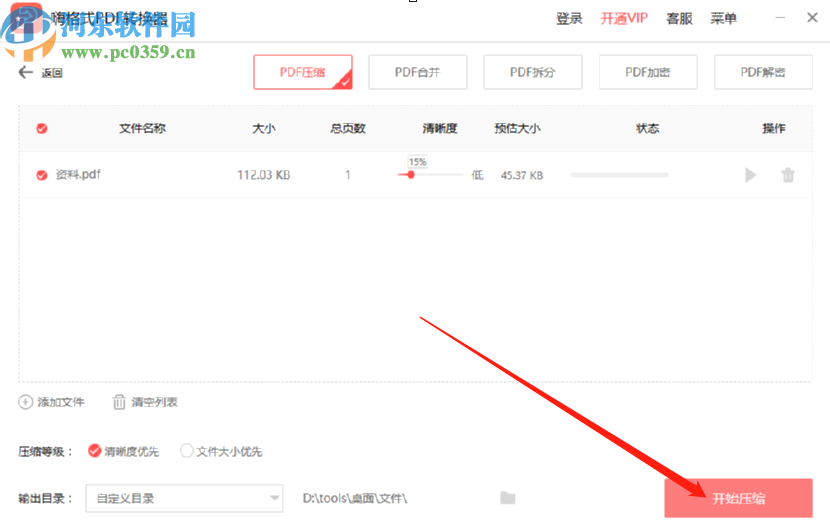Click the 总页数 column header
This screenshot has width=830, height=531.
click(x=348, y=129)
